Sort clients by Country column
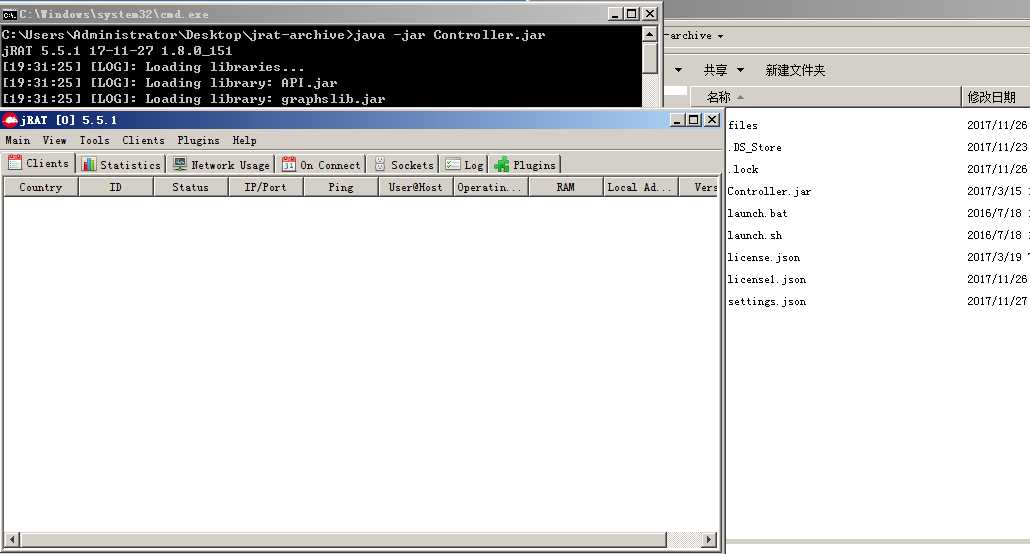1030x554 pixels. click(x=41, y=187)
